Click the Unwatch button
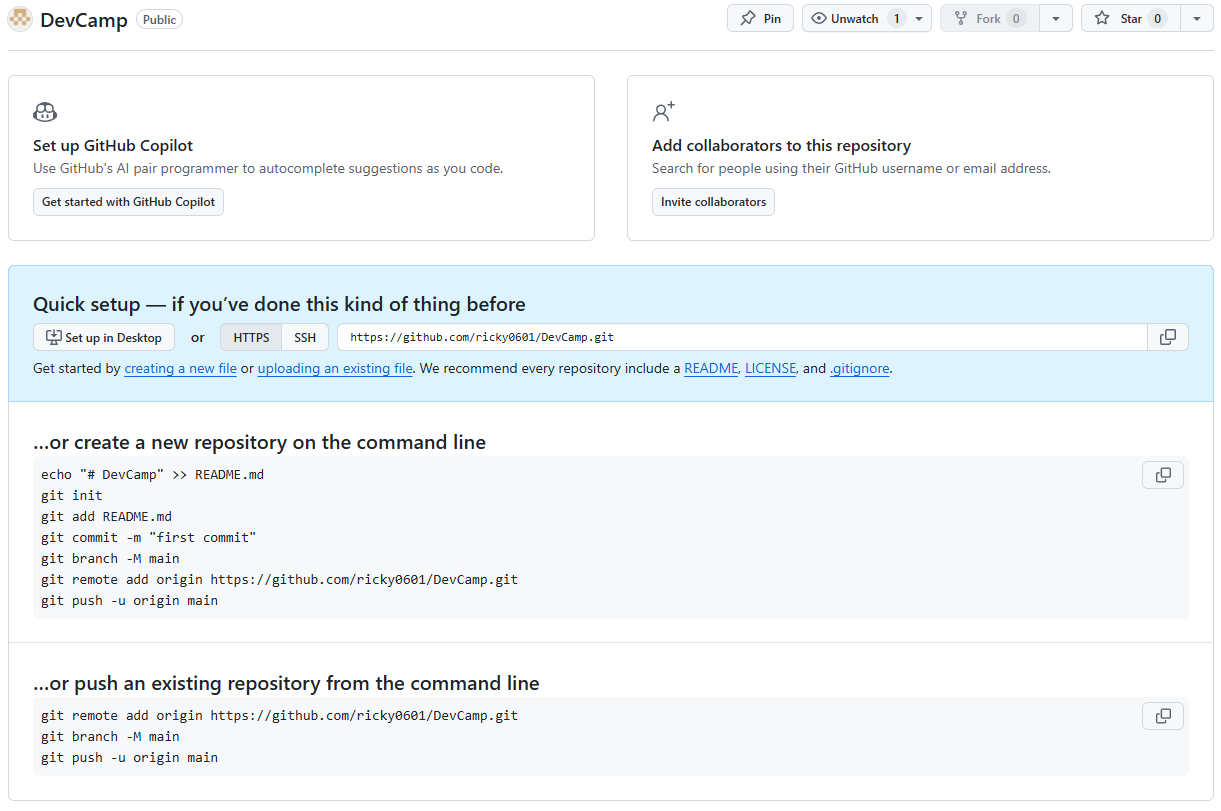This screenshot has height=811, width=1221. tap(854, 18)
